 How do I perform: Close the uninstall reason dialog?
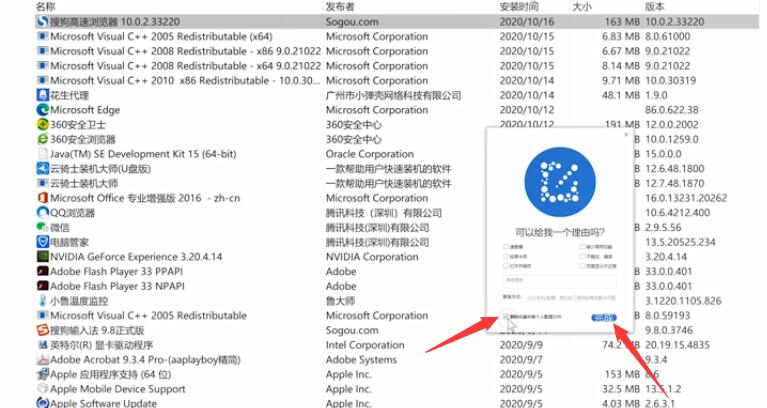[x=626, y=135]
